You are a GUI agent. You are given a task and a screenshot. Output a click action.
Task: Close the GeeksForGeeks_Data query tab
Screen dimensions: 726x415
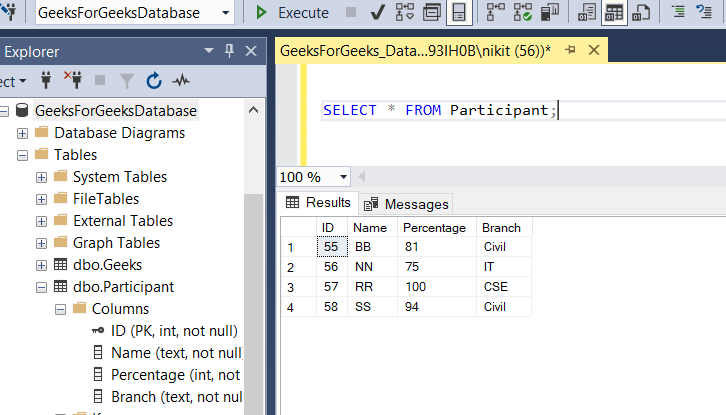[x=594, y=50]
